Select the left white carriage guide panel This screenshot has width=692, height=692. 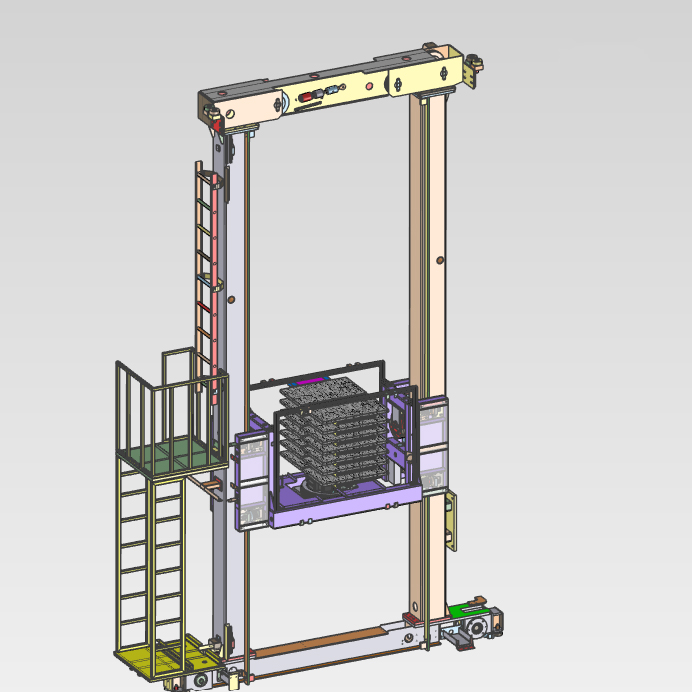pyautogui.click(x=251, y=478)
